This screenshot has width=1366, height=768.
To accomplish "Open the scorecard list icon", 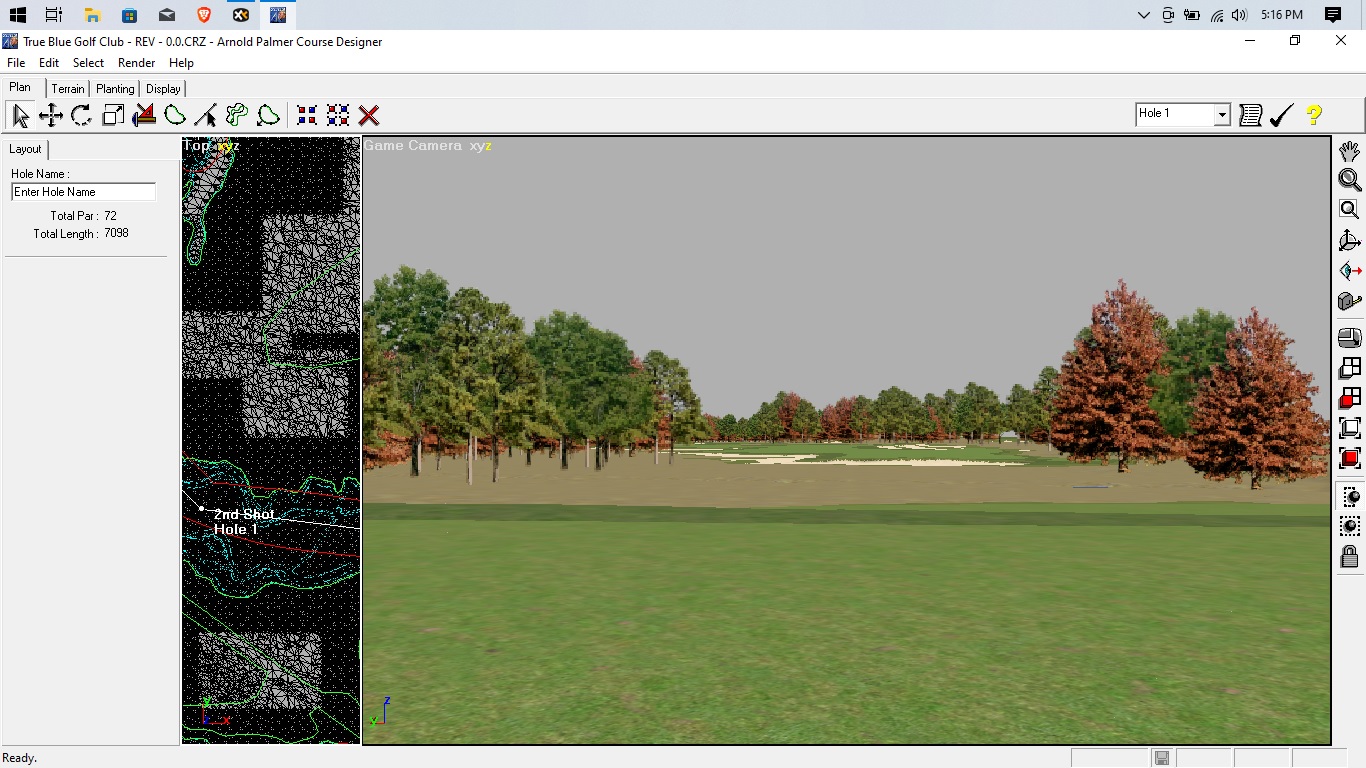I will [x=1250, y=116].
